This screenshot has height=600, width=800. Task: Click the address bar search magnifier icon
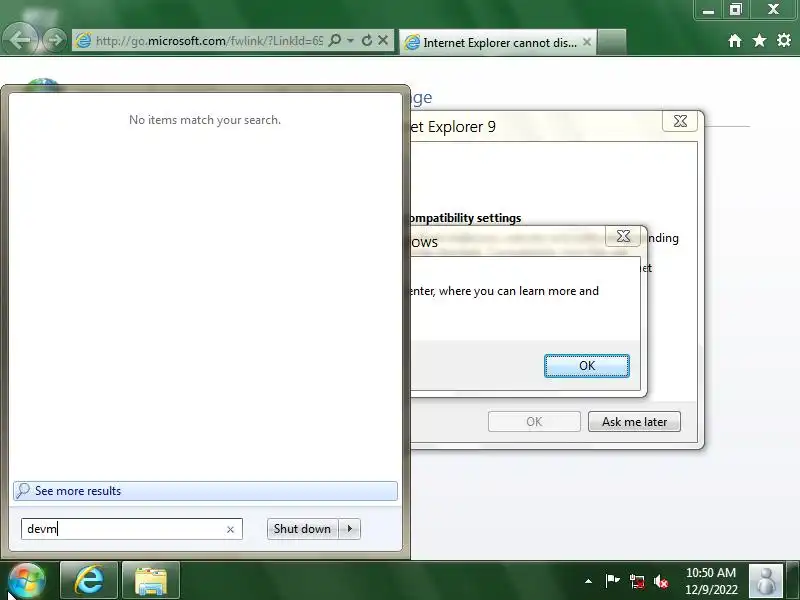(x=335, y=40)
